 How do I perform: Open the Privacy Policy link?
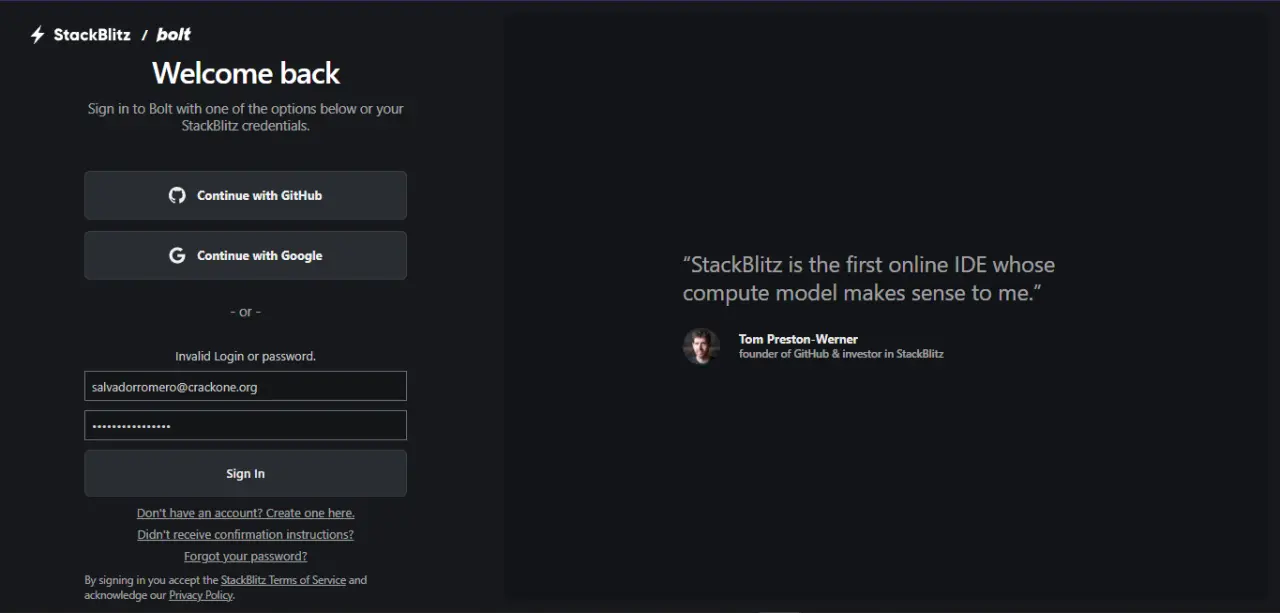click(x=200, y=595)
